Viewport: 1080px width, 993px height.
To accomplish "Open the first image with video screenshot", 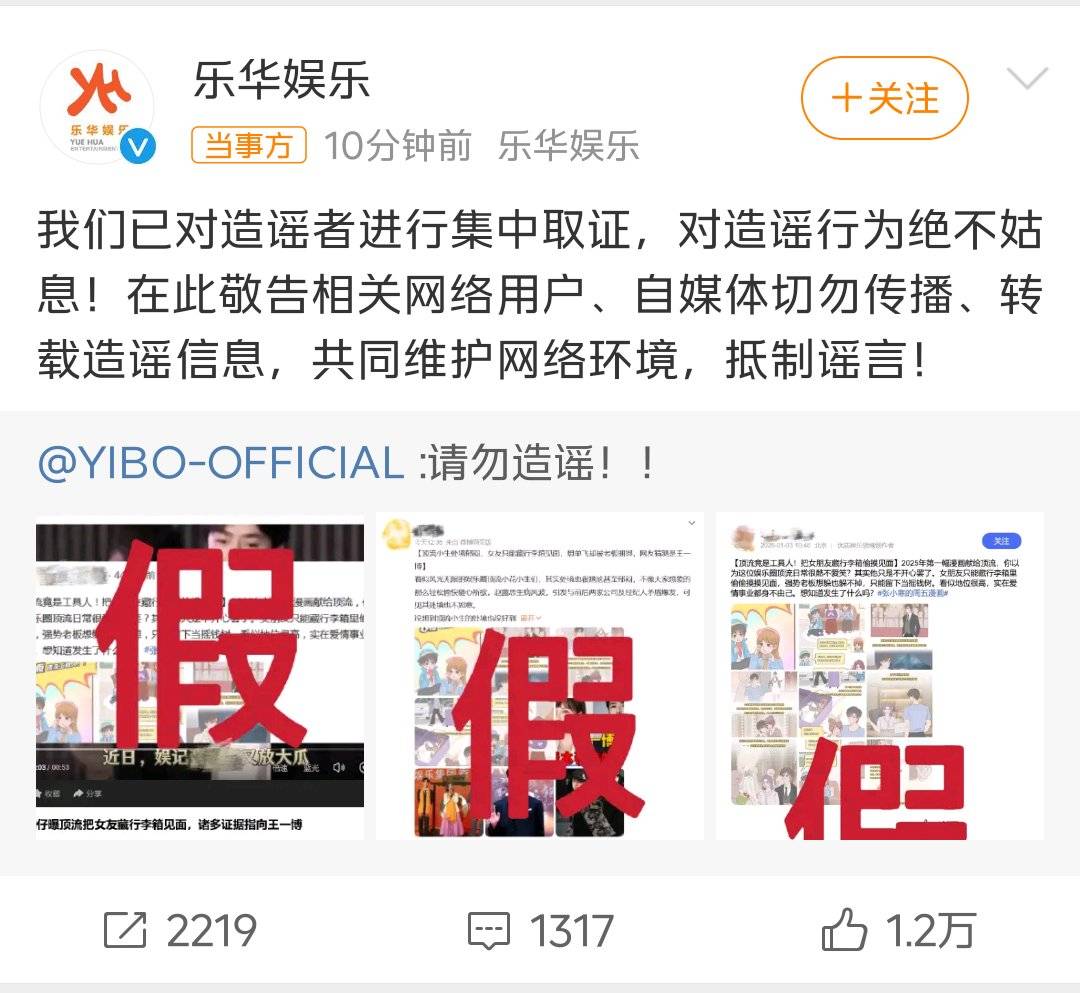I will (x=200, y=676).
